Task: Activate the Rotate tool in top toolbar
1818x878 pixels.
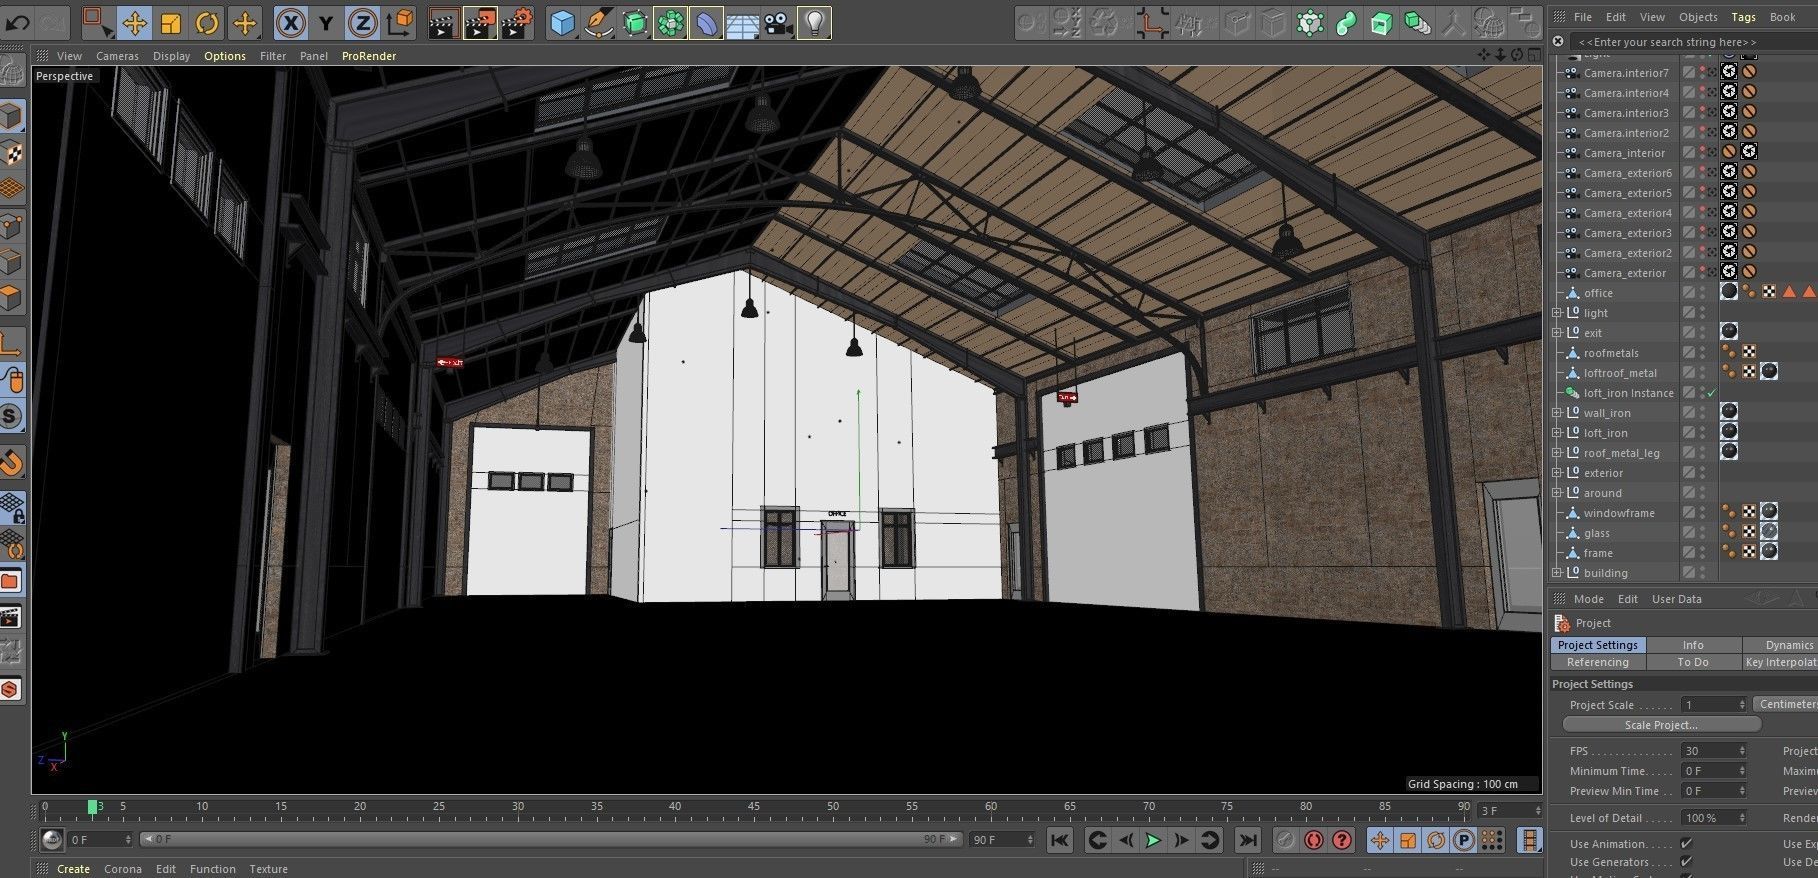Action: pos(207,22)
